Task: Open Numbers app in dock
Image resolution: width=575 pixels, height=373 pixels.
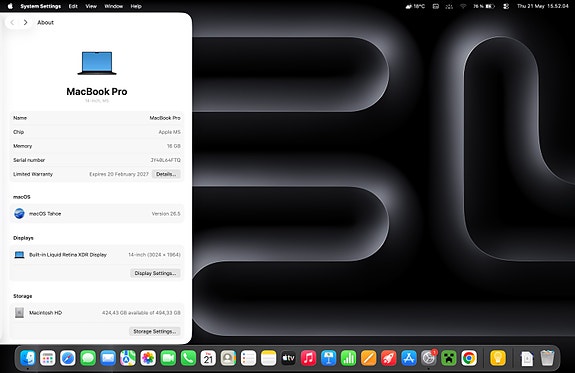Action: coord(348,358)
